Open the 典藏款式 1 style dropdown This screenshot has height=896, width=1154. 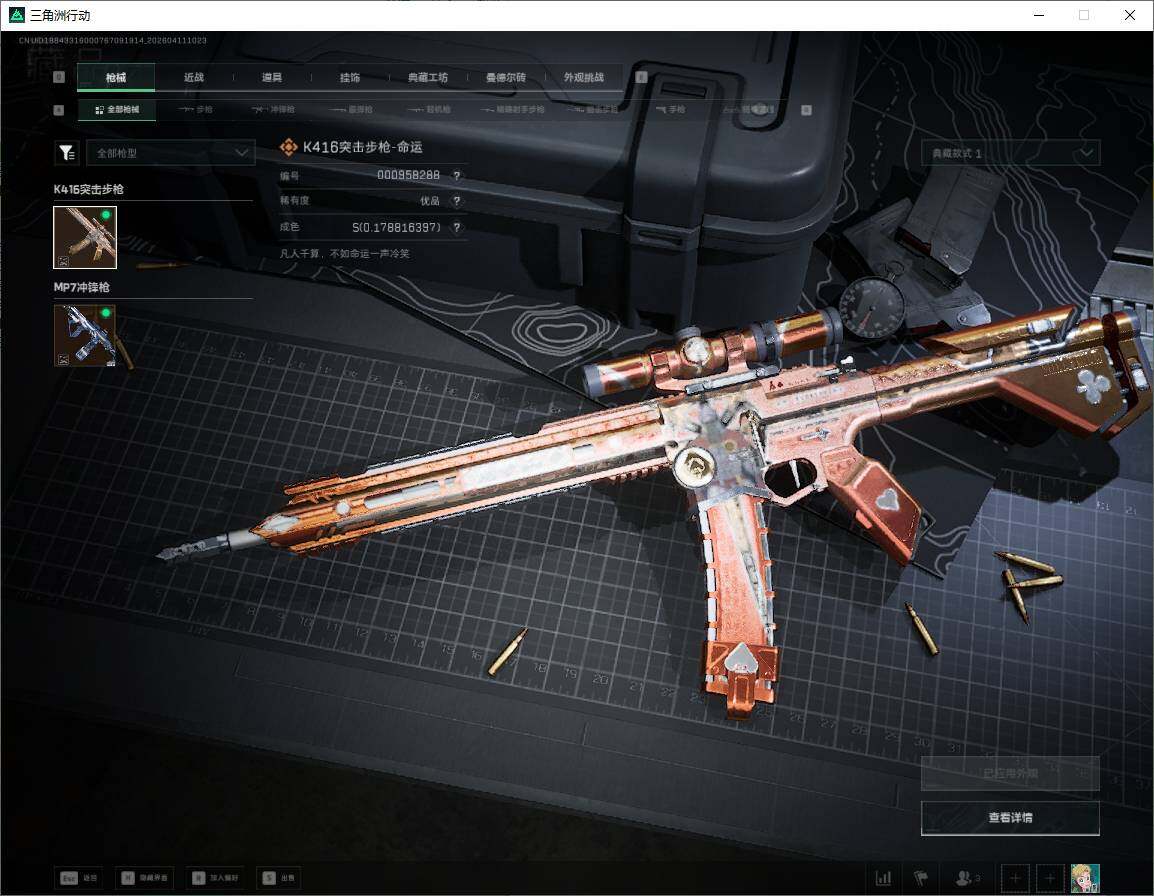(x=1010, y=153)
